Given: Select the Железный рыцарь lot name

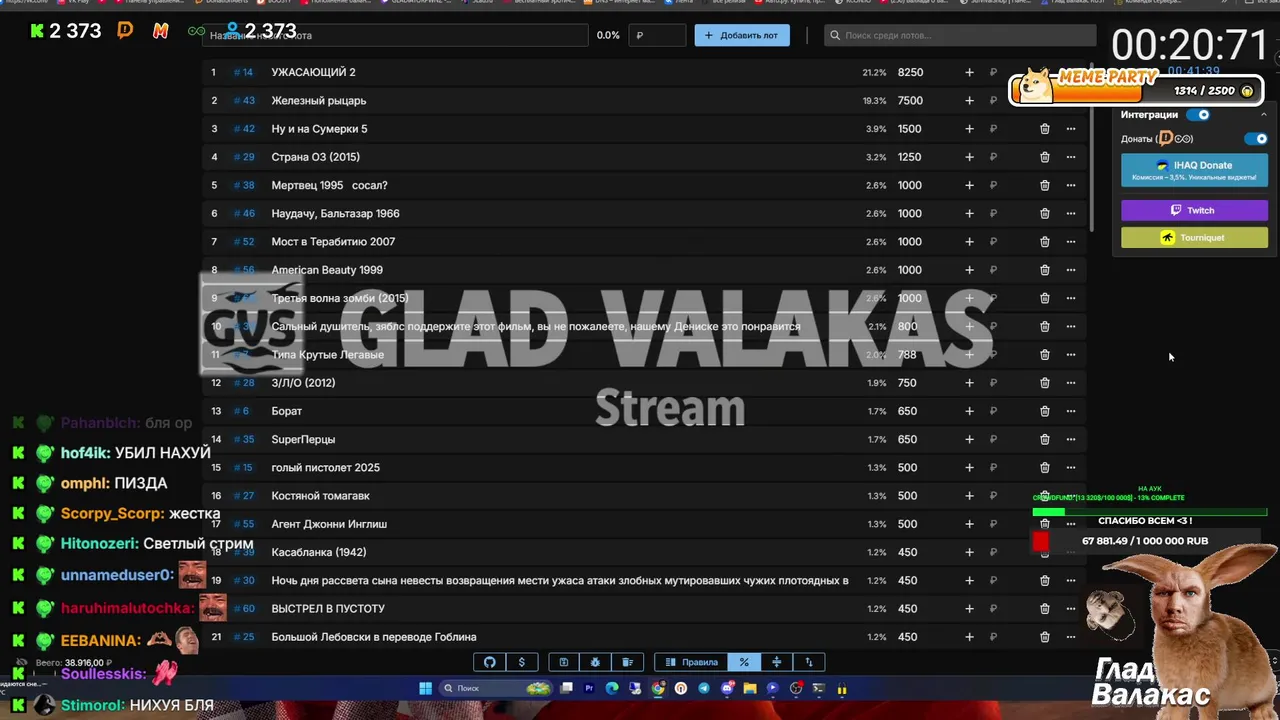Looking at the screenshot, I should (x=319, y=101).
